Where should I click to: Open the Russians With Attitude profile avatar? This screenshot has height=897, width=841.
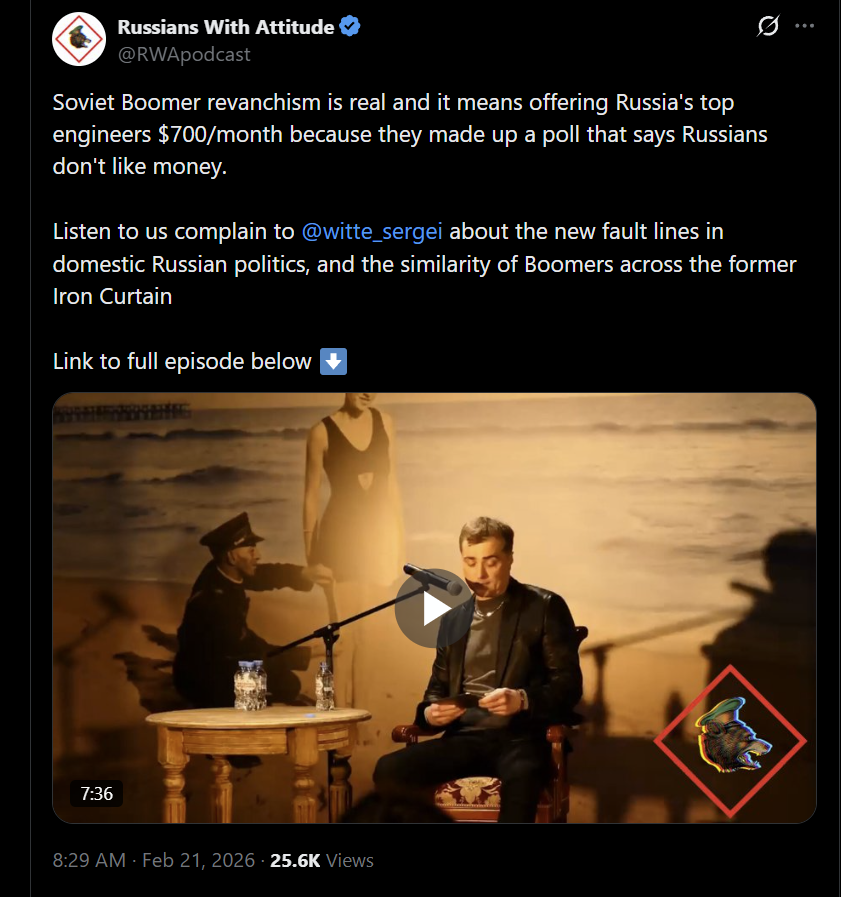(79, 39)
